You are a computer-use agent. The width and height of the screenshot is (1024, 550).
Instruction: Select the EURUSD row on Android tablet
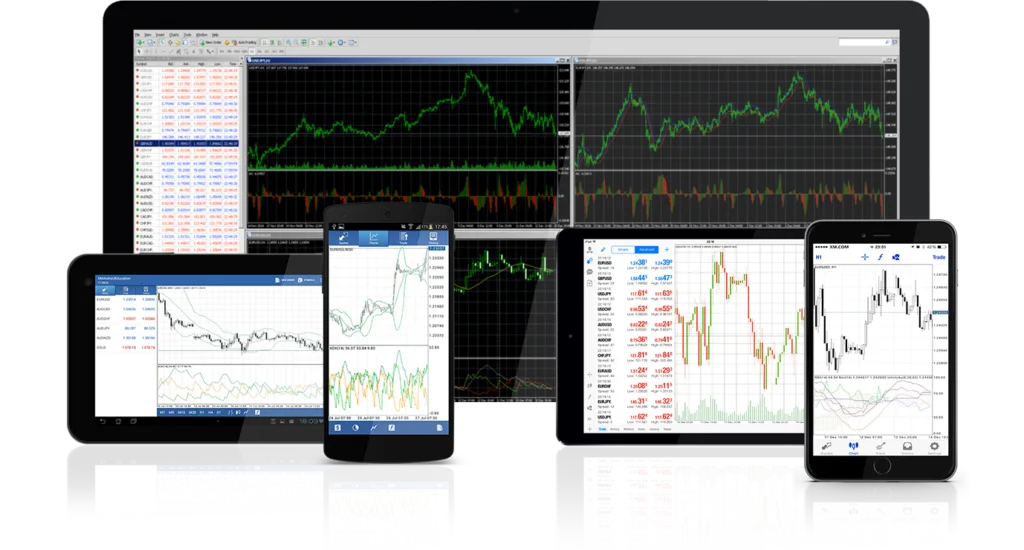point(126,299)
